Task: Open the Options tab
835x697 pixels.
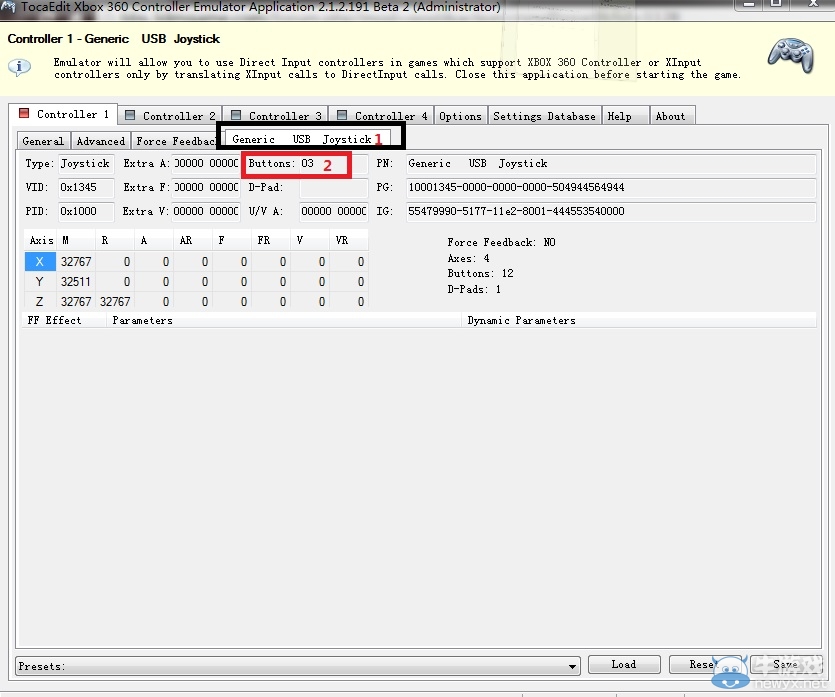Action: pyautogui.click(x=460, y=116)
